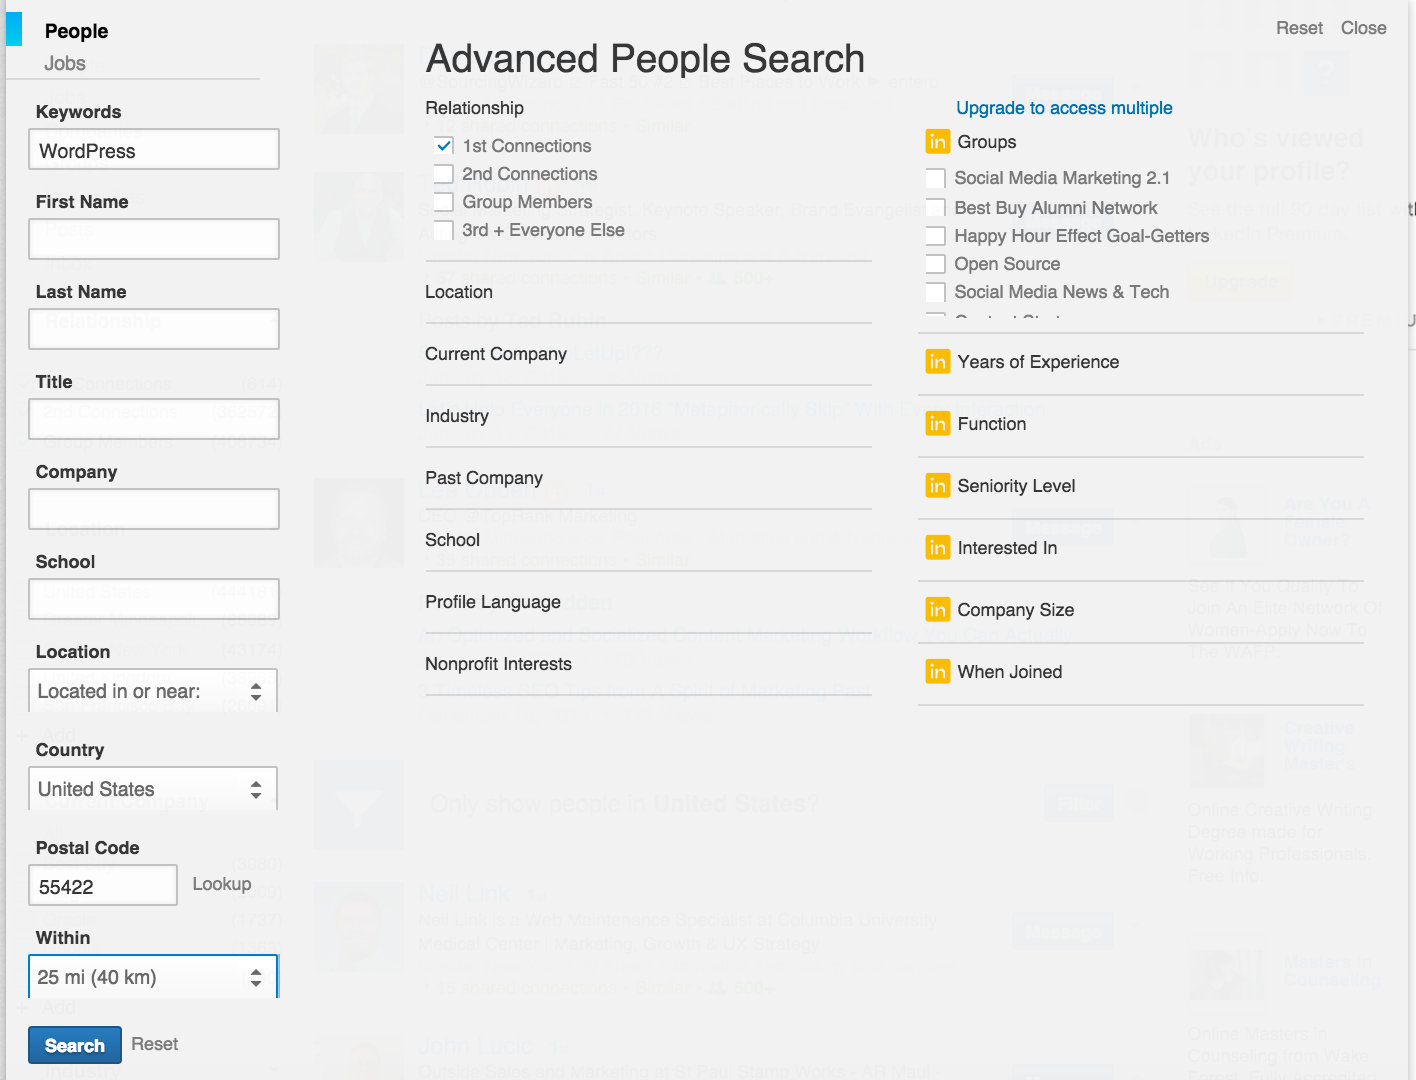This screenshot has height=1080, width=1416.
Task: Check the Group Members option
Action: pos(444,202)
